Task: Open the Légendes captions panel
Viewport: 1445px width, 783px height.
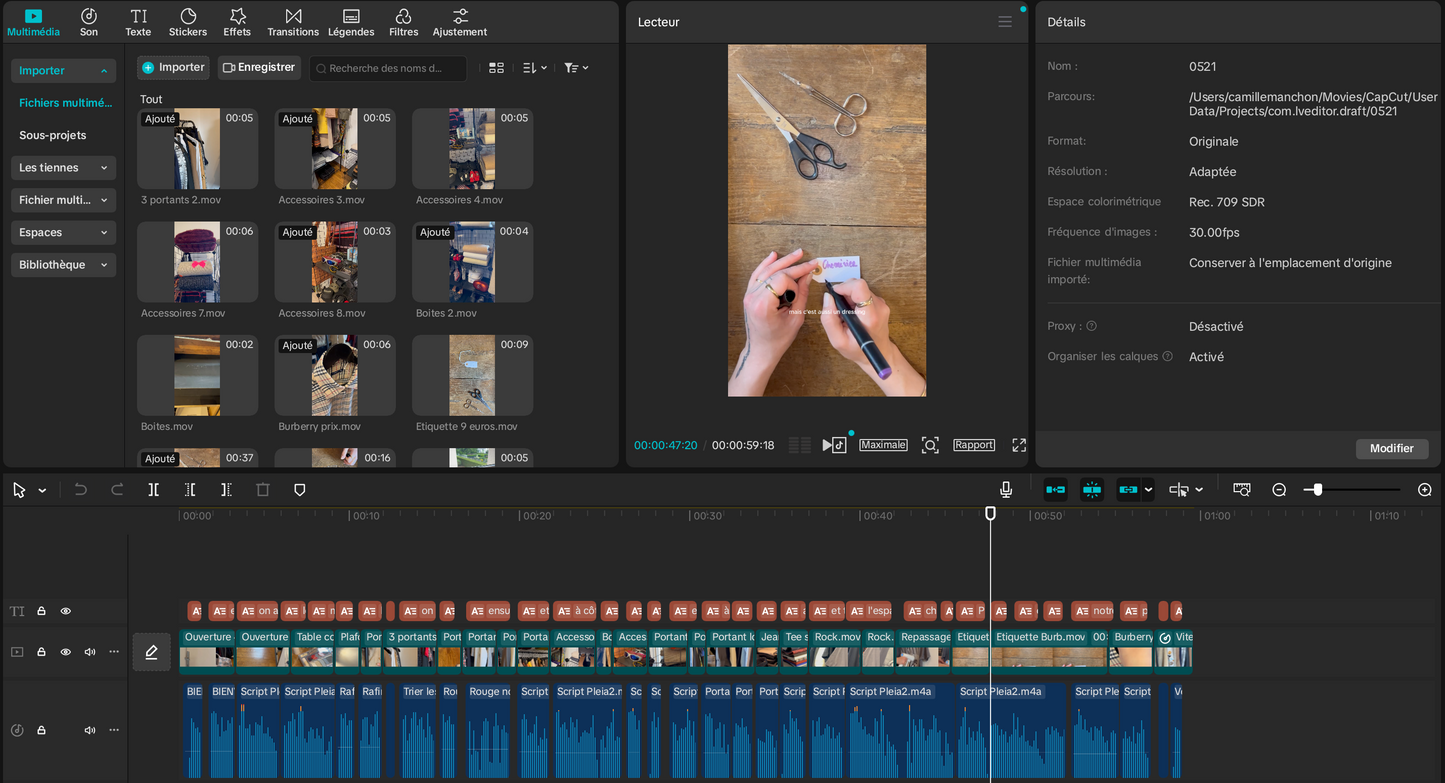Action: [x=351, y=22]
